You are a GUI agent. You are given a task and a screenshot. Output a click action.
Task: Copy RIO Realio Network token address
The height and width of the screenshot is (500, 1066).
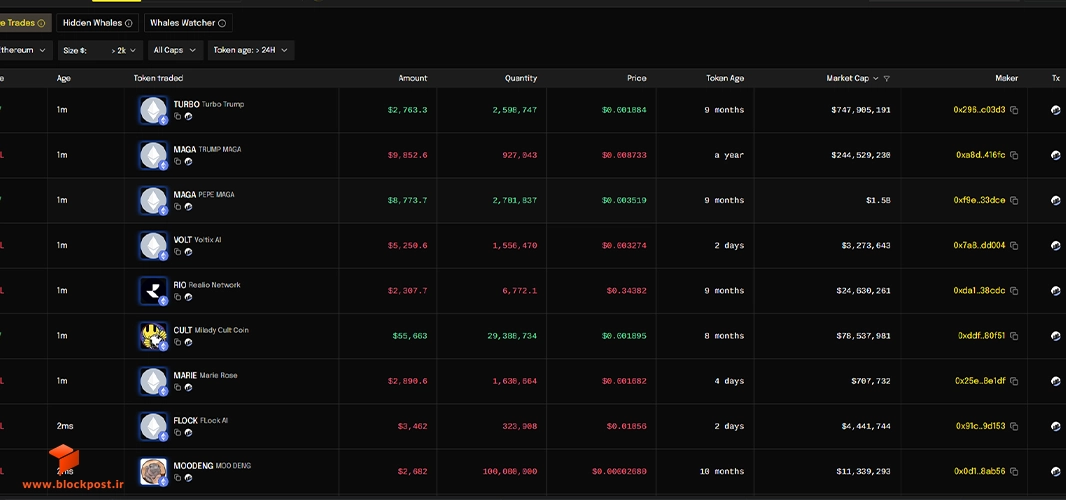click(x=177, y=297)
